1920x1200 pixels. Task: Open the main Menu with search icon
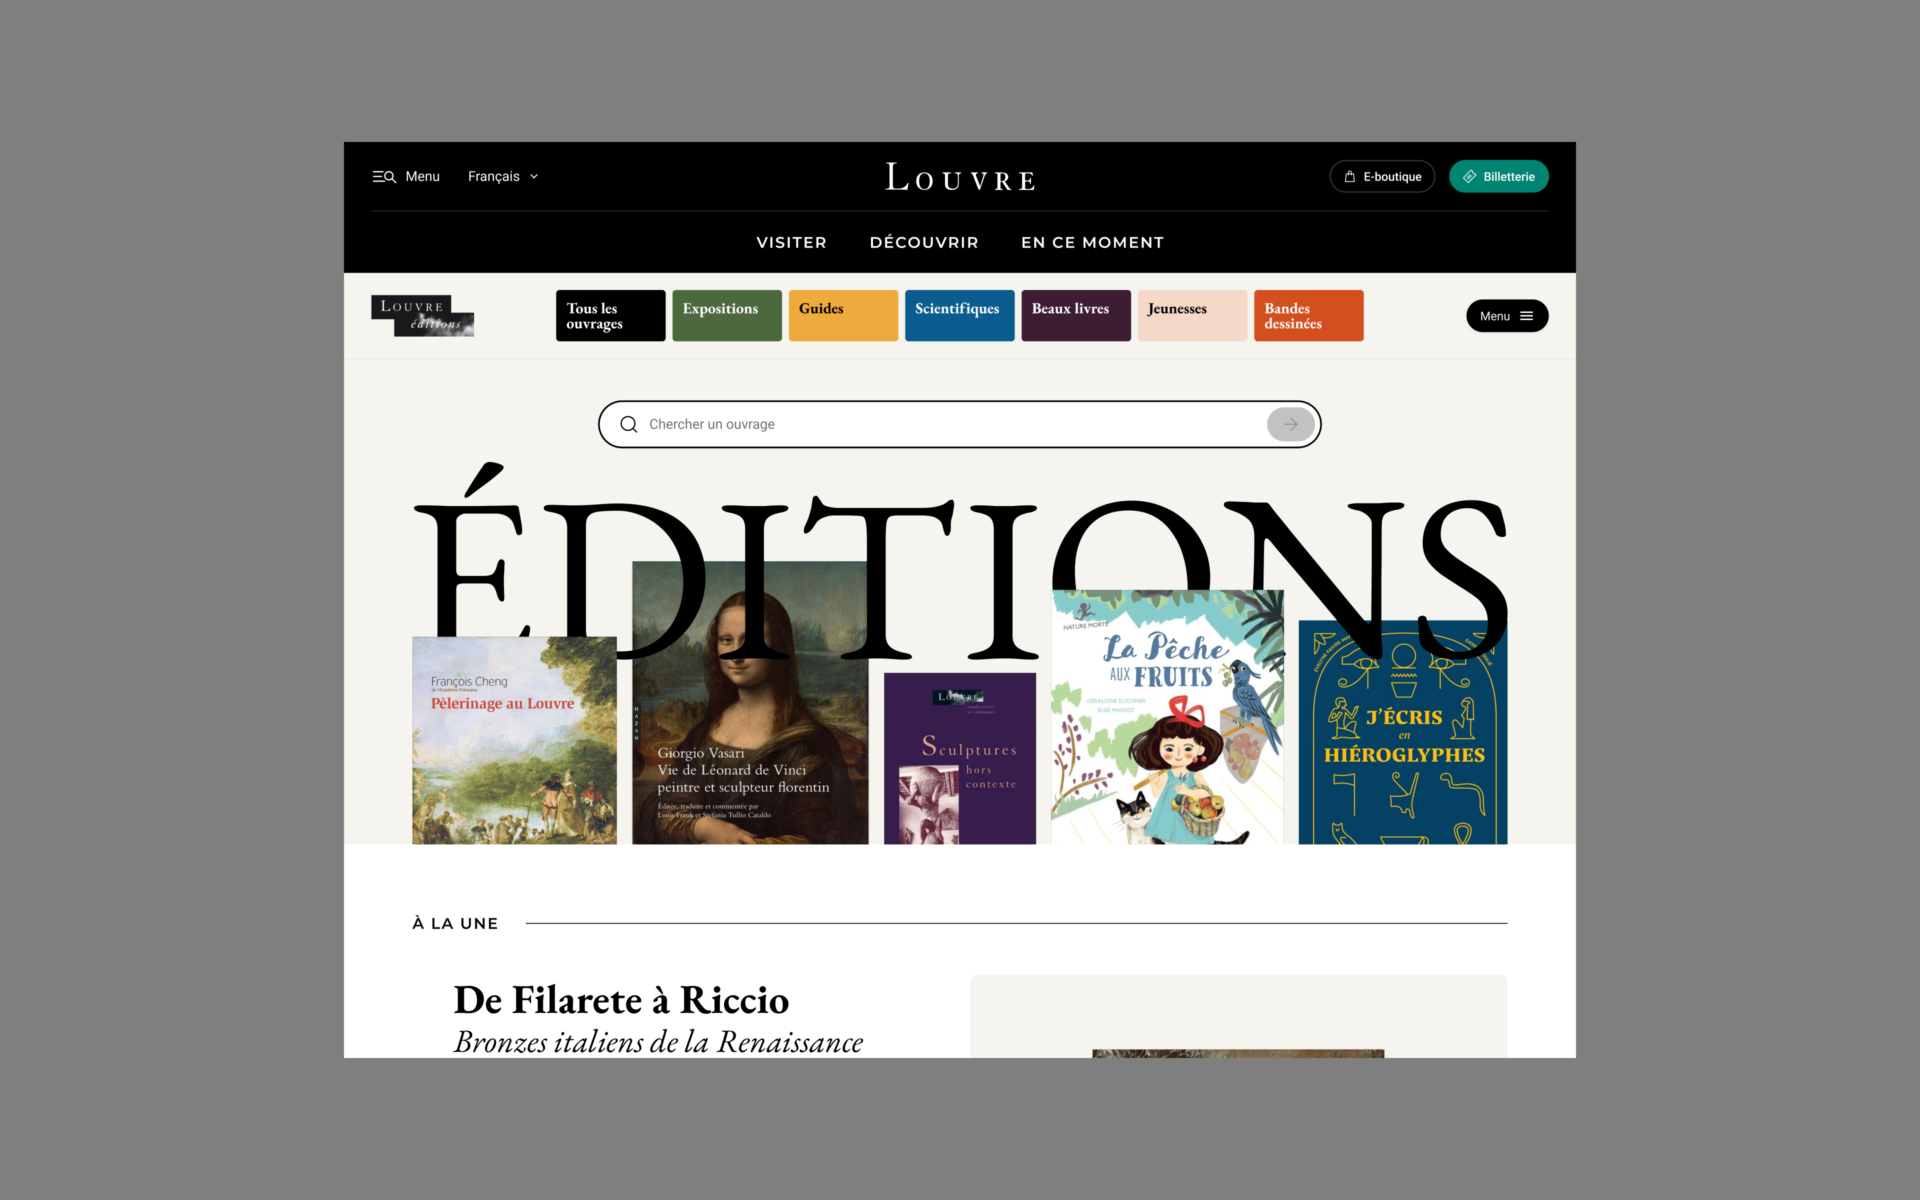406,176
